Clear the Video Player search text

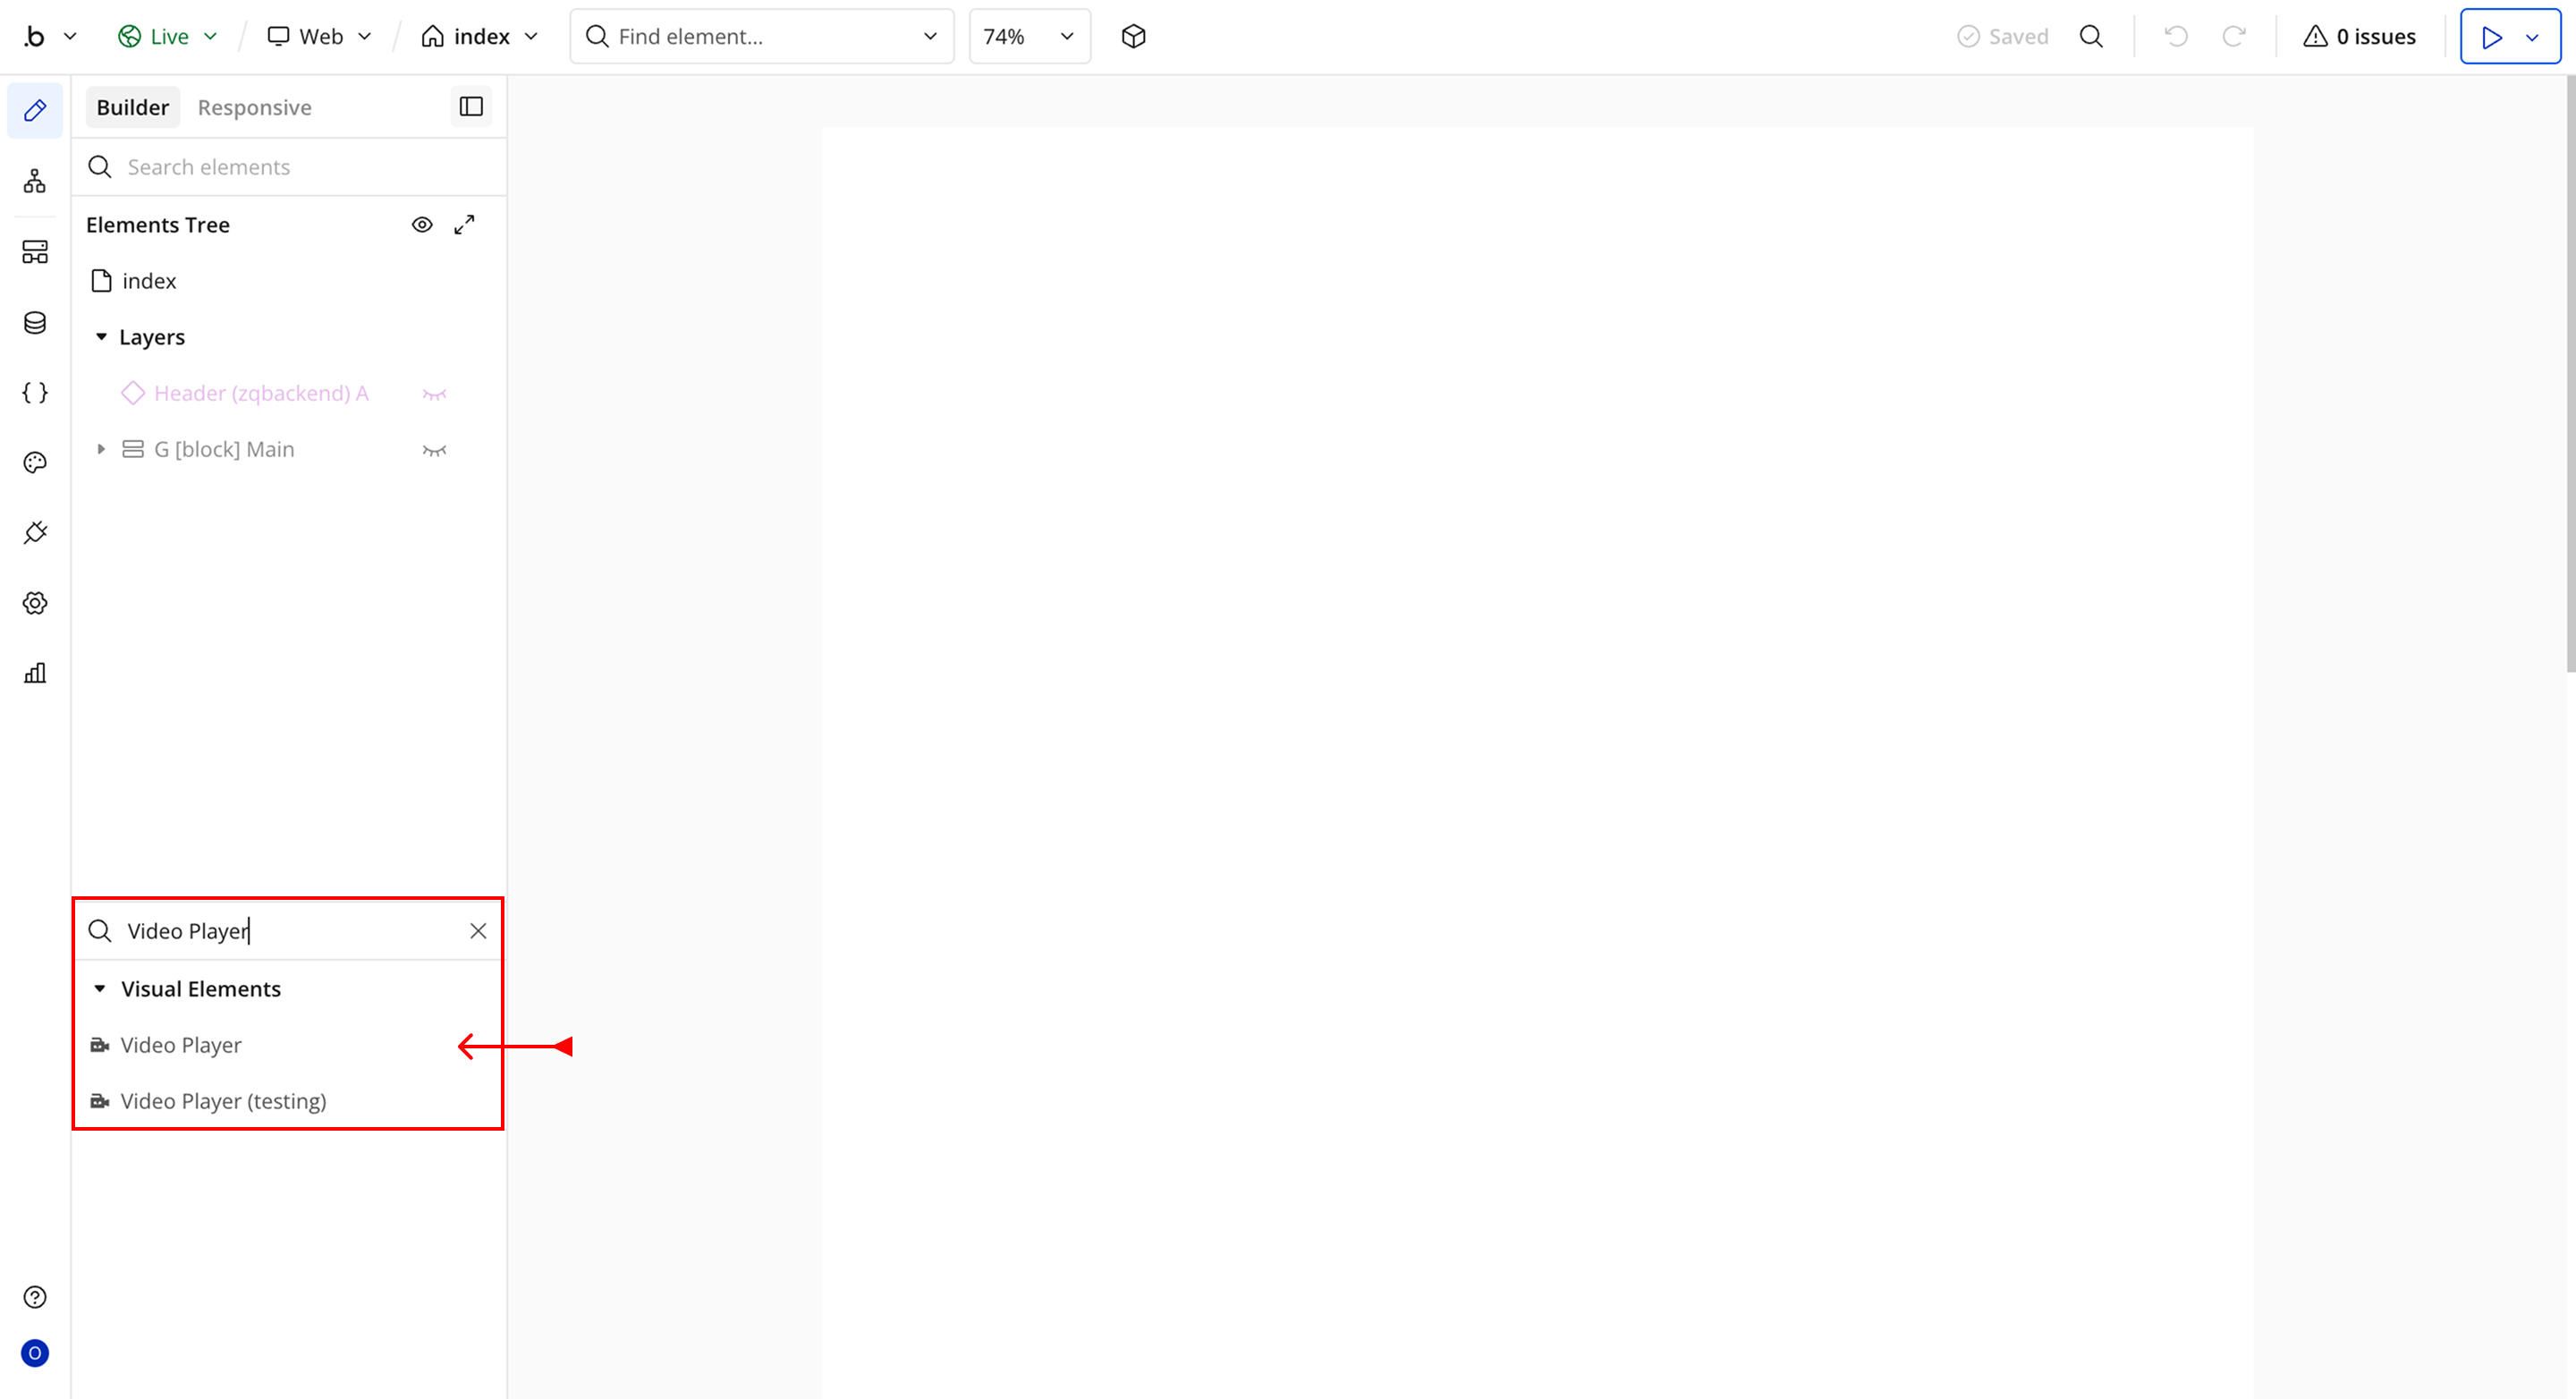478,931
